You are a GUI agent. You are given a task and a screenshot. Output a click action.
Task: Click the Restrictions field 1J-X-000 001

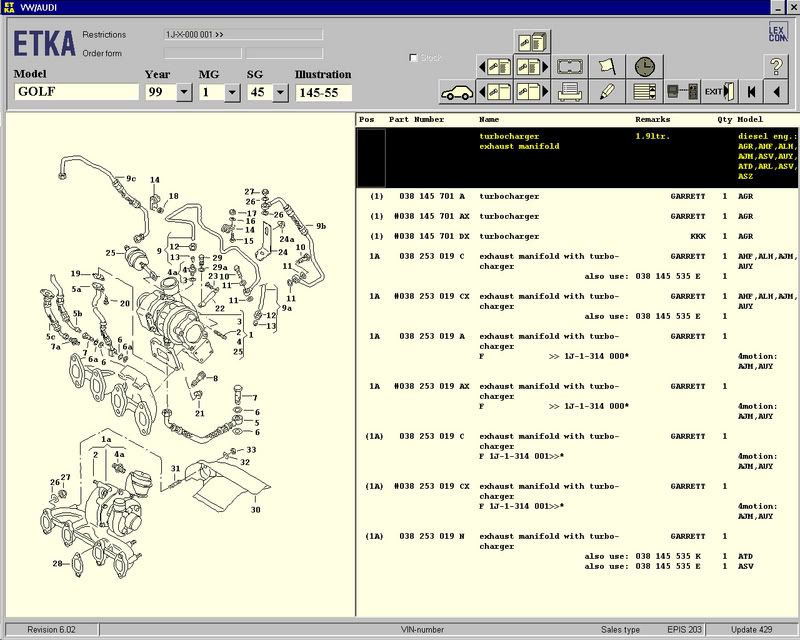click(x=243, y=35)
